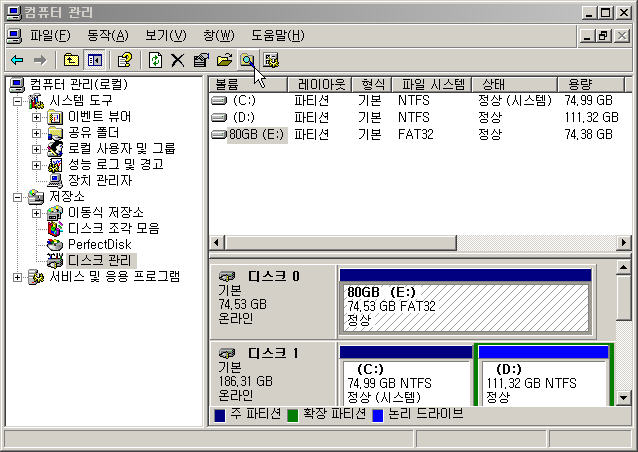The image size is (638, 452).
Task: Open the 동작(A) menu
Action: pos(107,36)
